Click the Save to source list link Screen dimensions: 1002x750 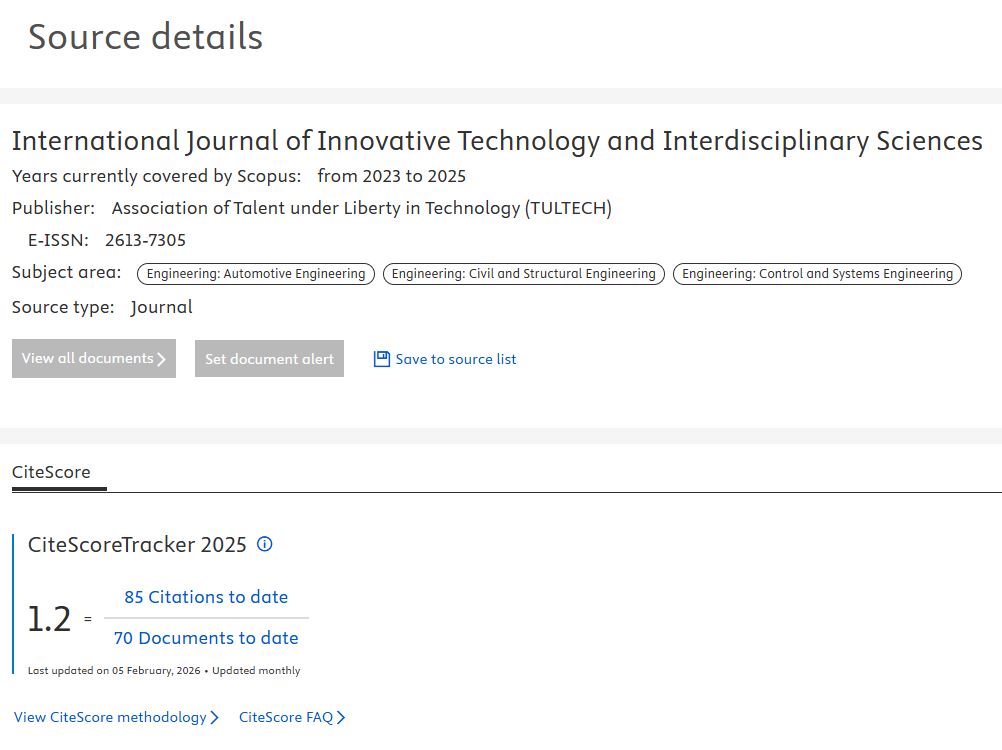(456, 359)
